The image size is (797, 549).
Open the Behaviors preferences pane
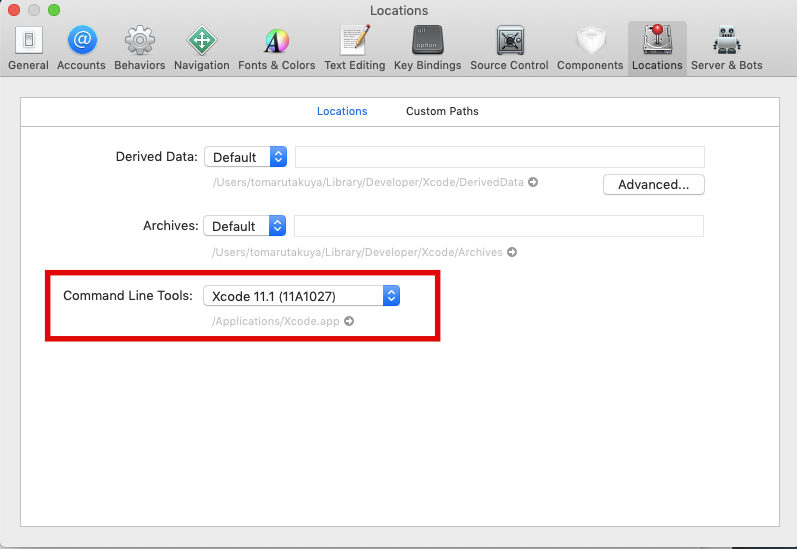[x=140, y=49]
